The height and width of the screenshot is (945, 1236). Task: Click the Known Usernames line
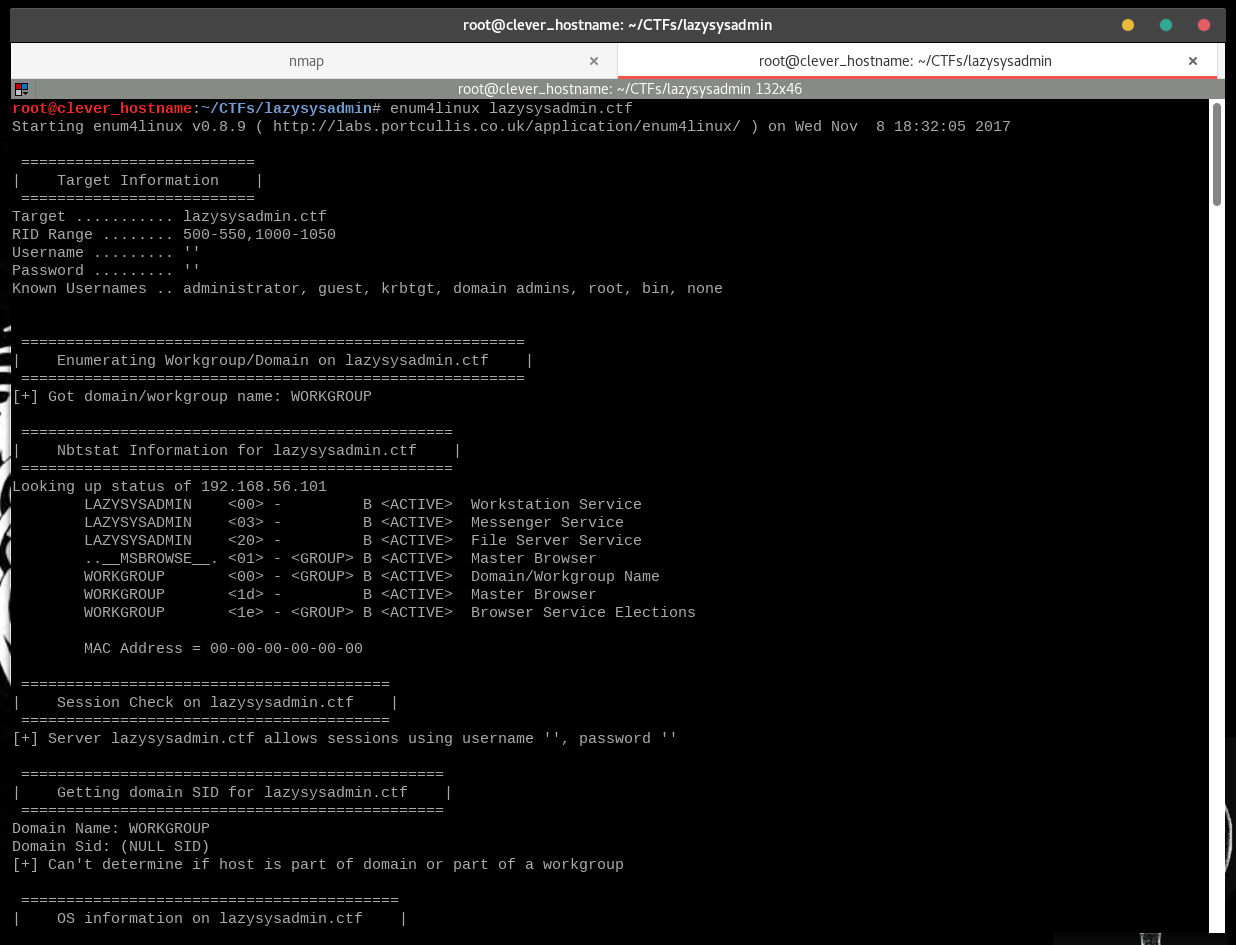point(367,289)
